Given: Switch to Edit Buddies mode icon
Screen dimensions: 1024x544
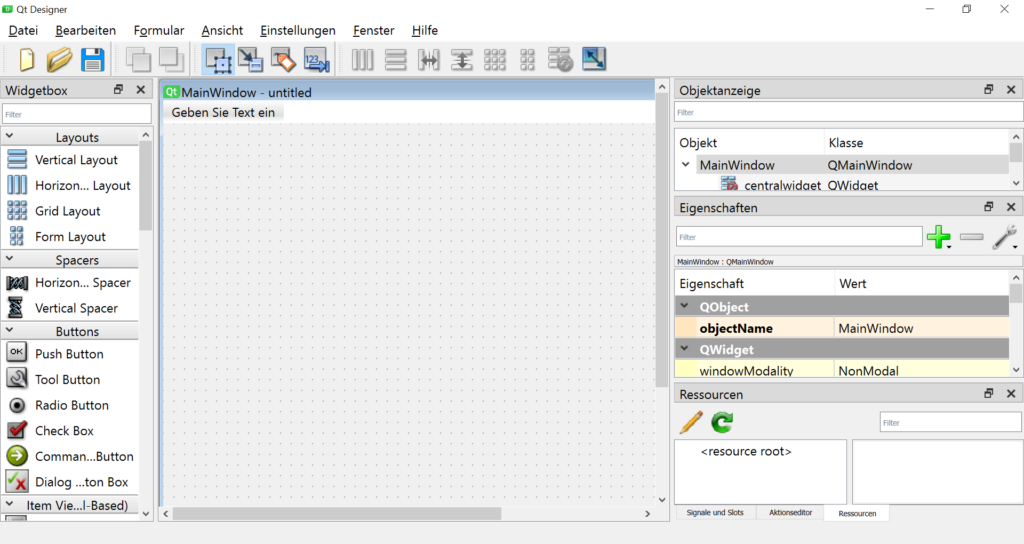Looking at the screenshot, I should coord(283,59).
